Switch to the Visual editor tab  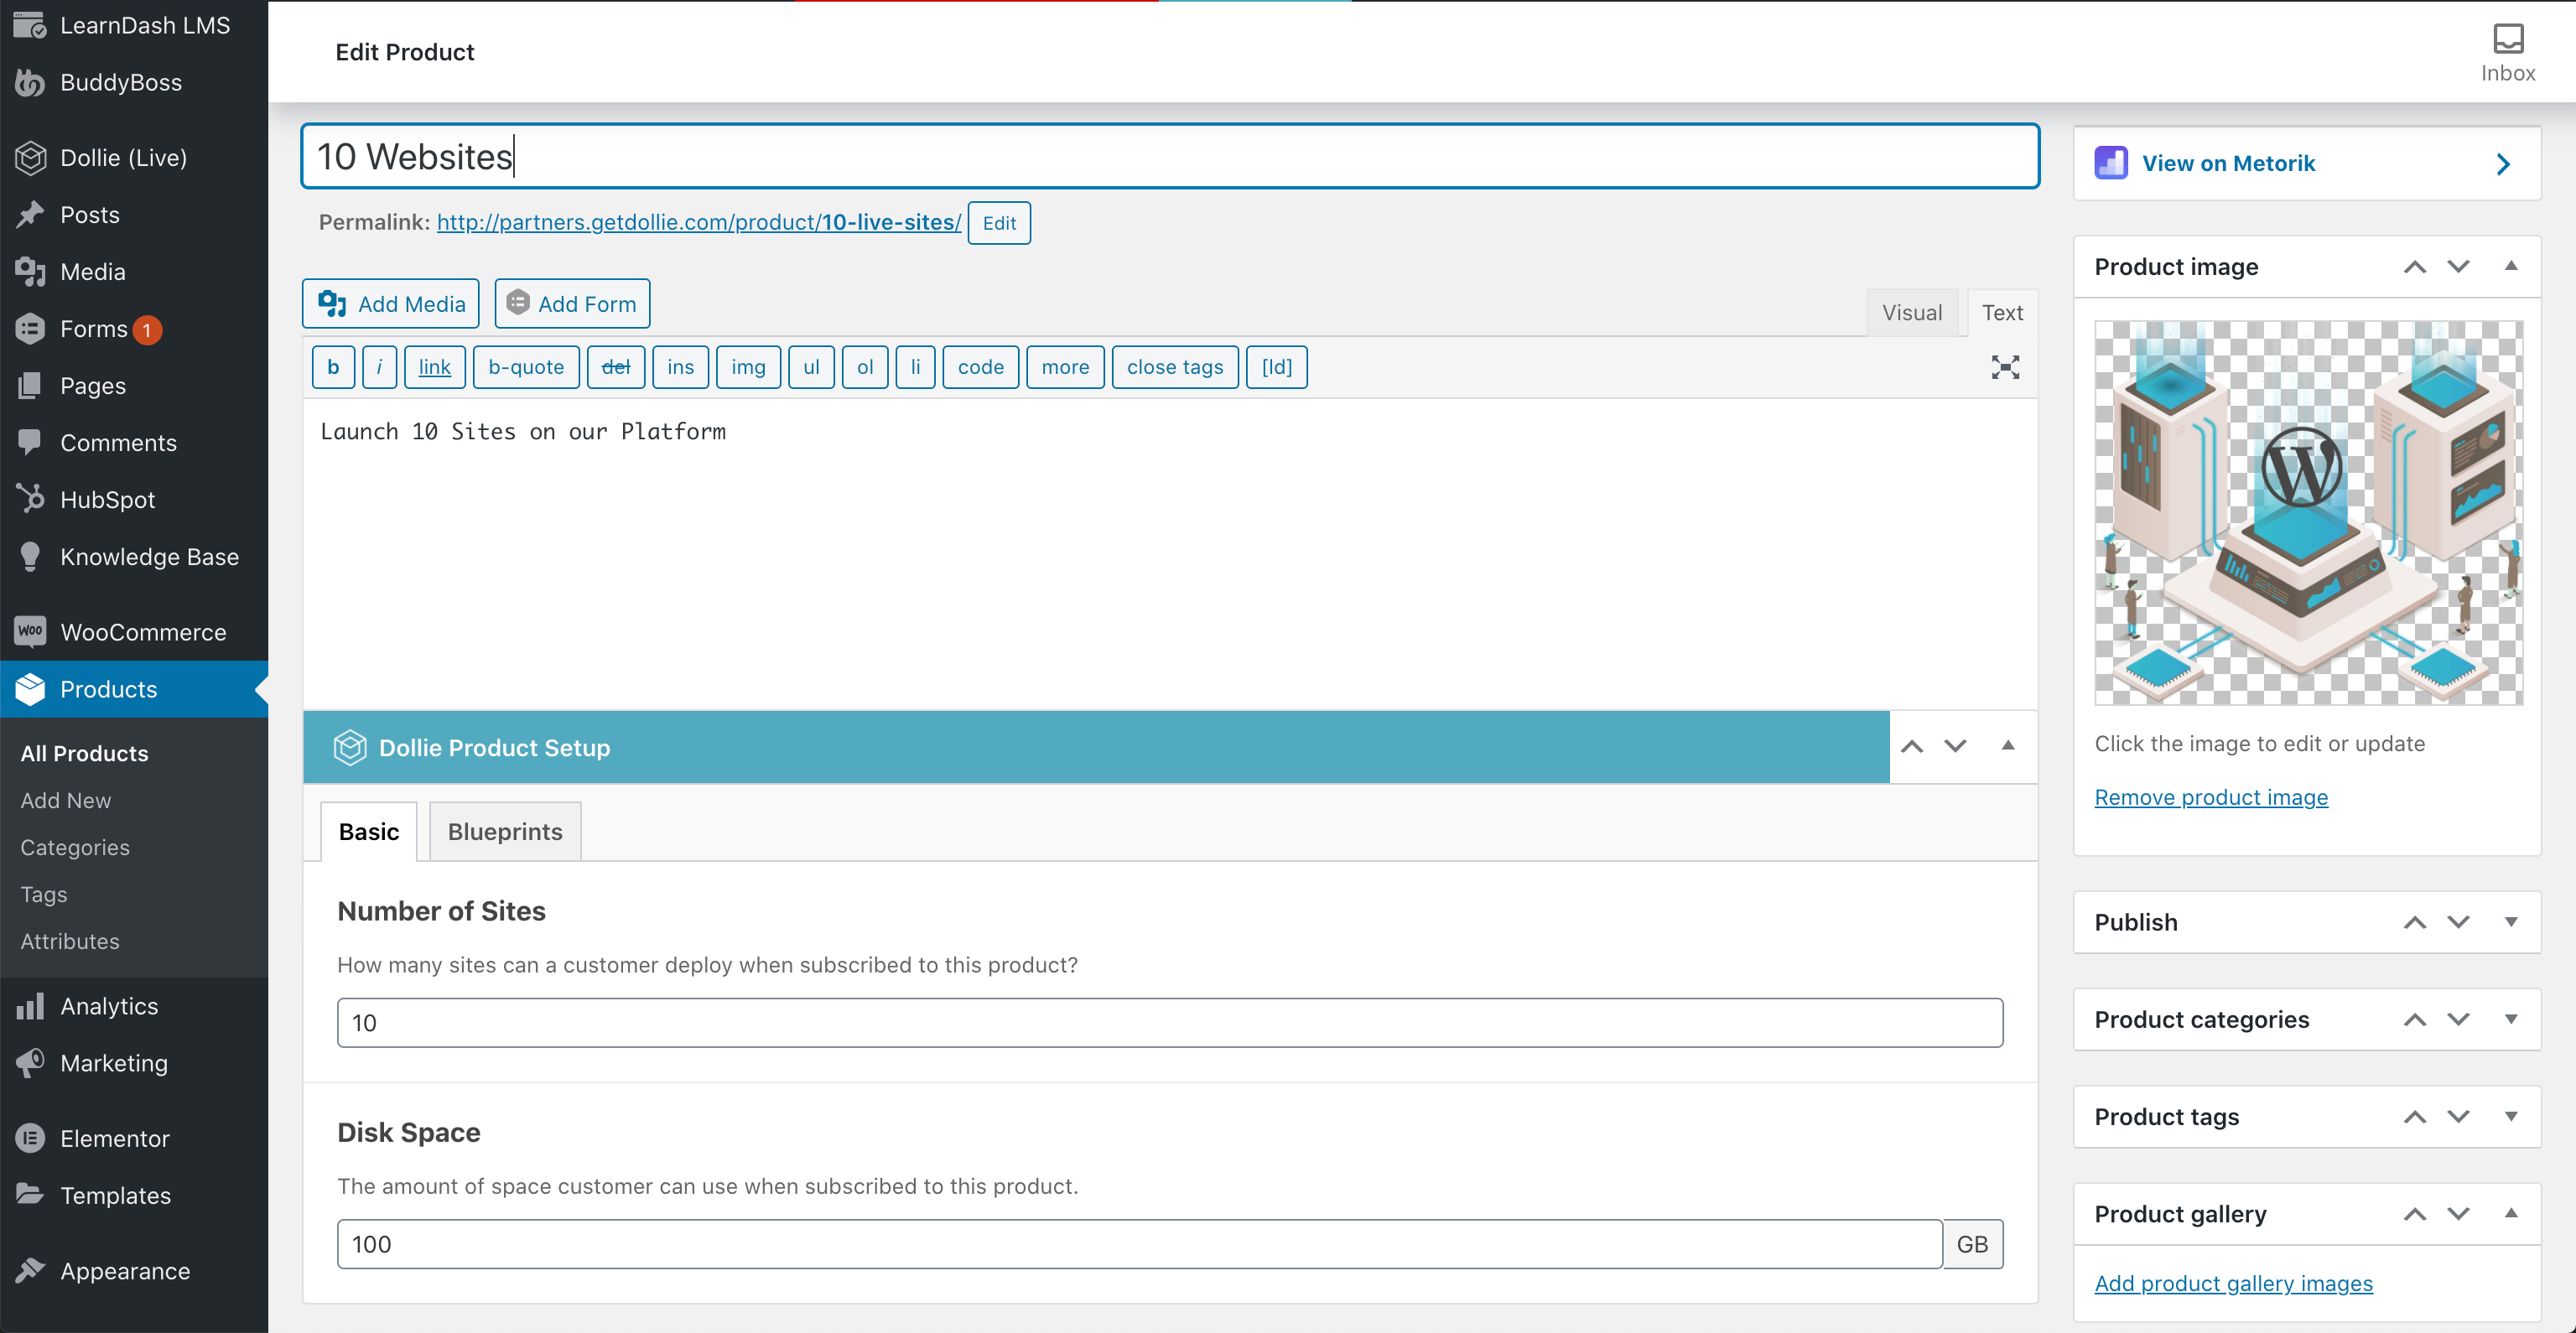[x=1911, y=311]
